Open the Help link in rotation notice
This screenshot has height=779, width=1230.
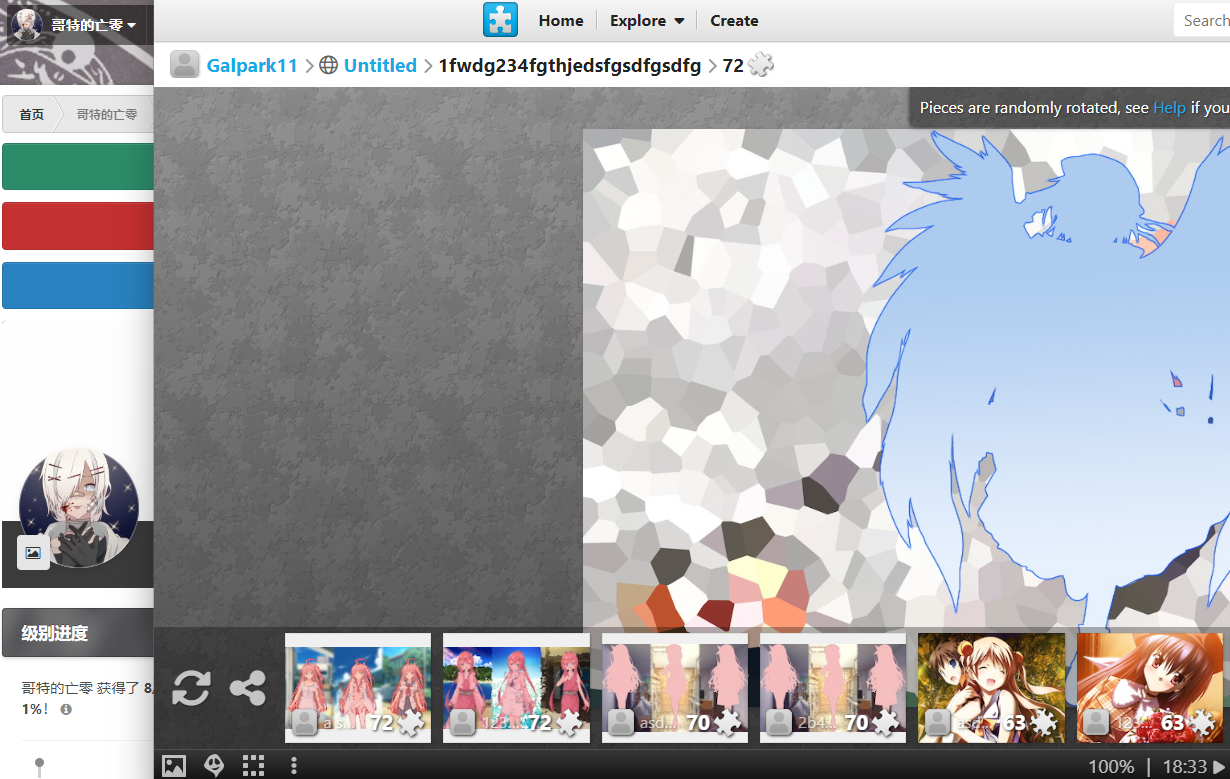tap(1169, 107)
